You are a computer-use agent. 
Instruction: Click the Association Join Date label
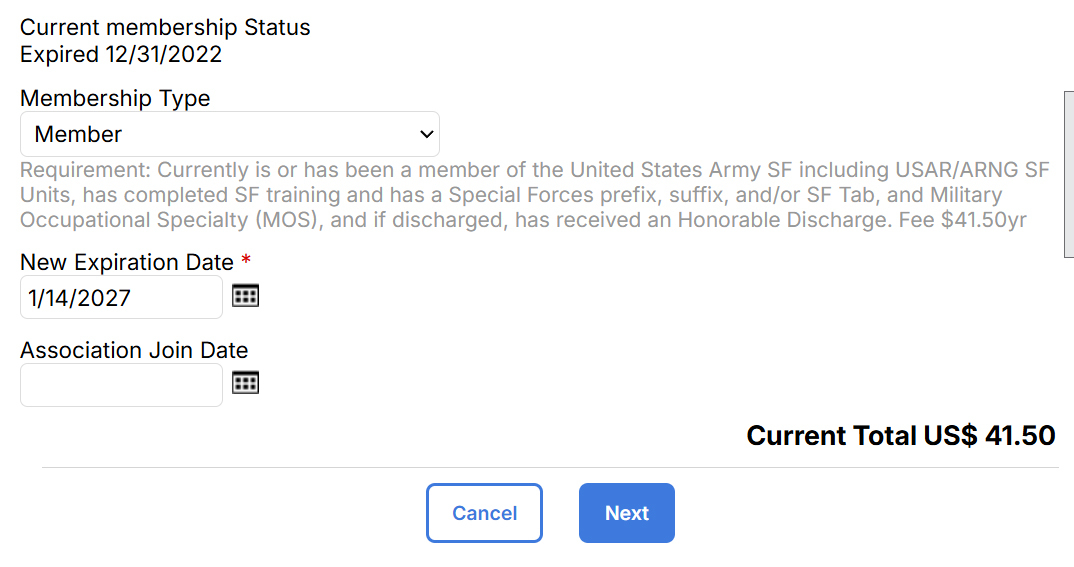134,350
